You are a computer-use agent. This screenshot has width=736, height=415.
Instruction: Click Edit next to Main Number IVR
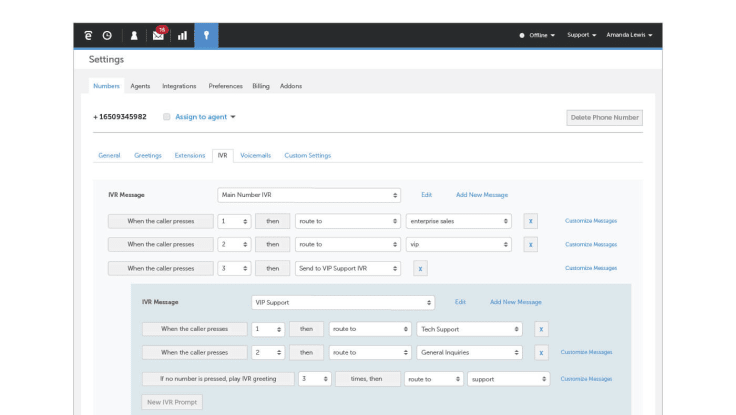[426, 195]
